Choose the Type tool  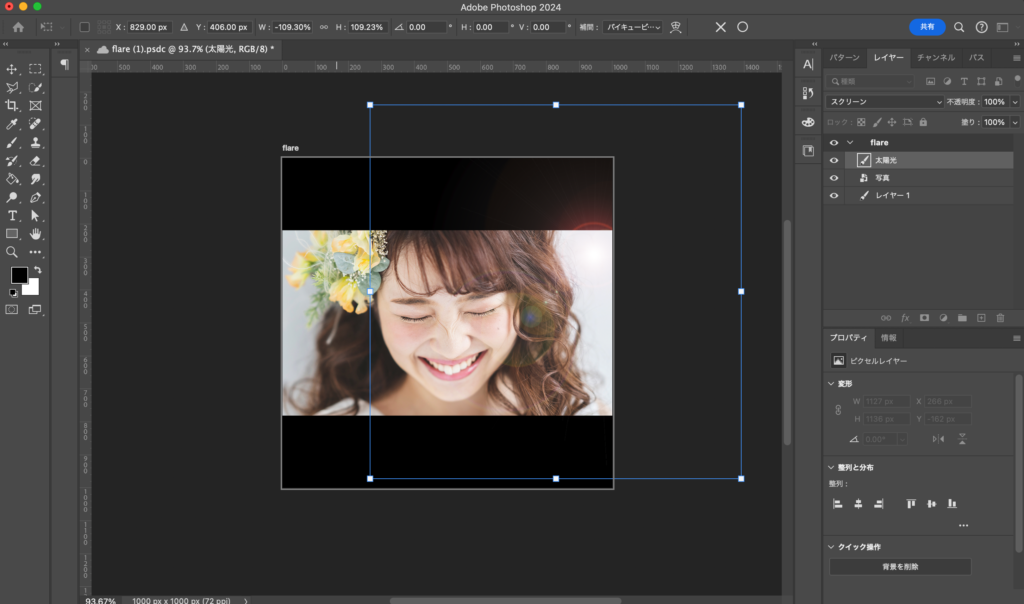coord(12,215)
